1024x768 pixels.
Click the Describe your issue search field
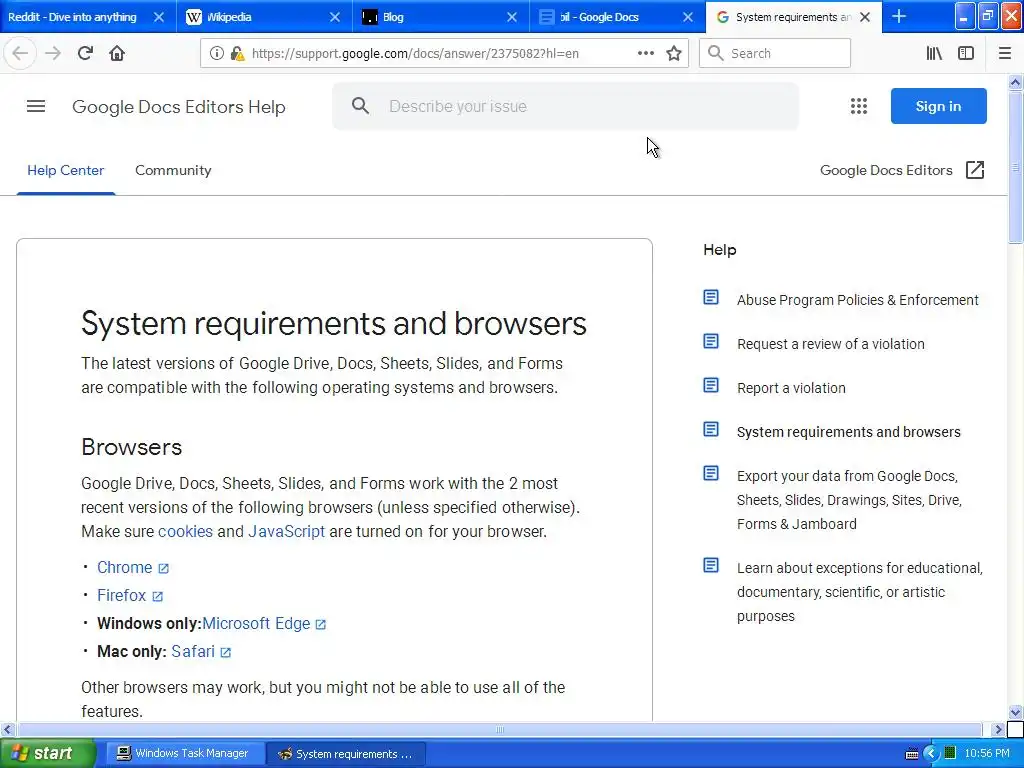[x=565, y=106]
